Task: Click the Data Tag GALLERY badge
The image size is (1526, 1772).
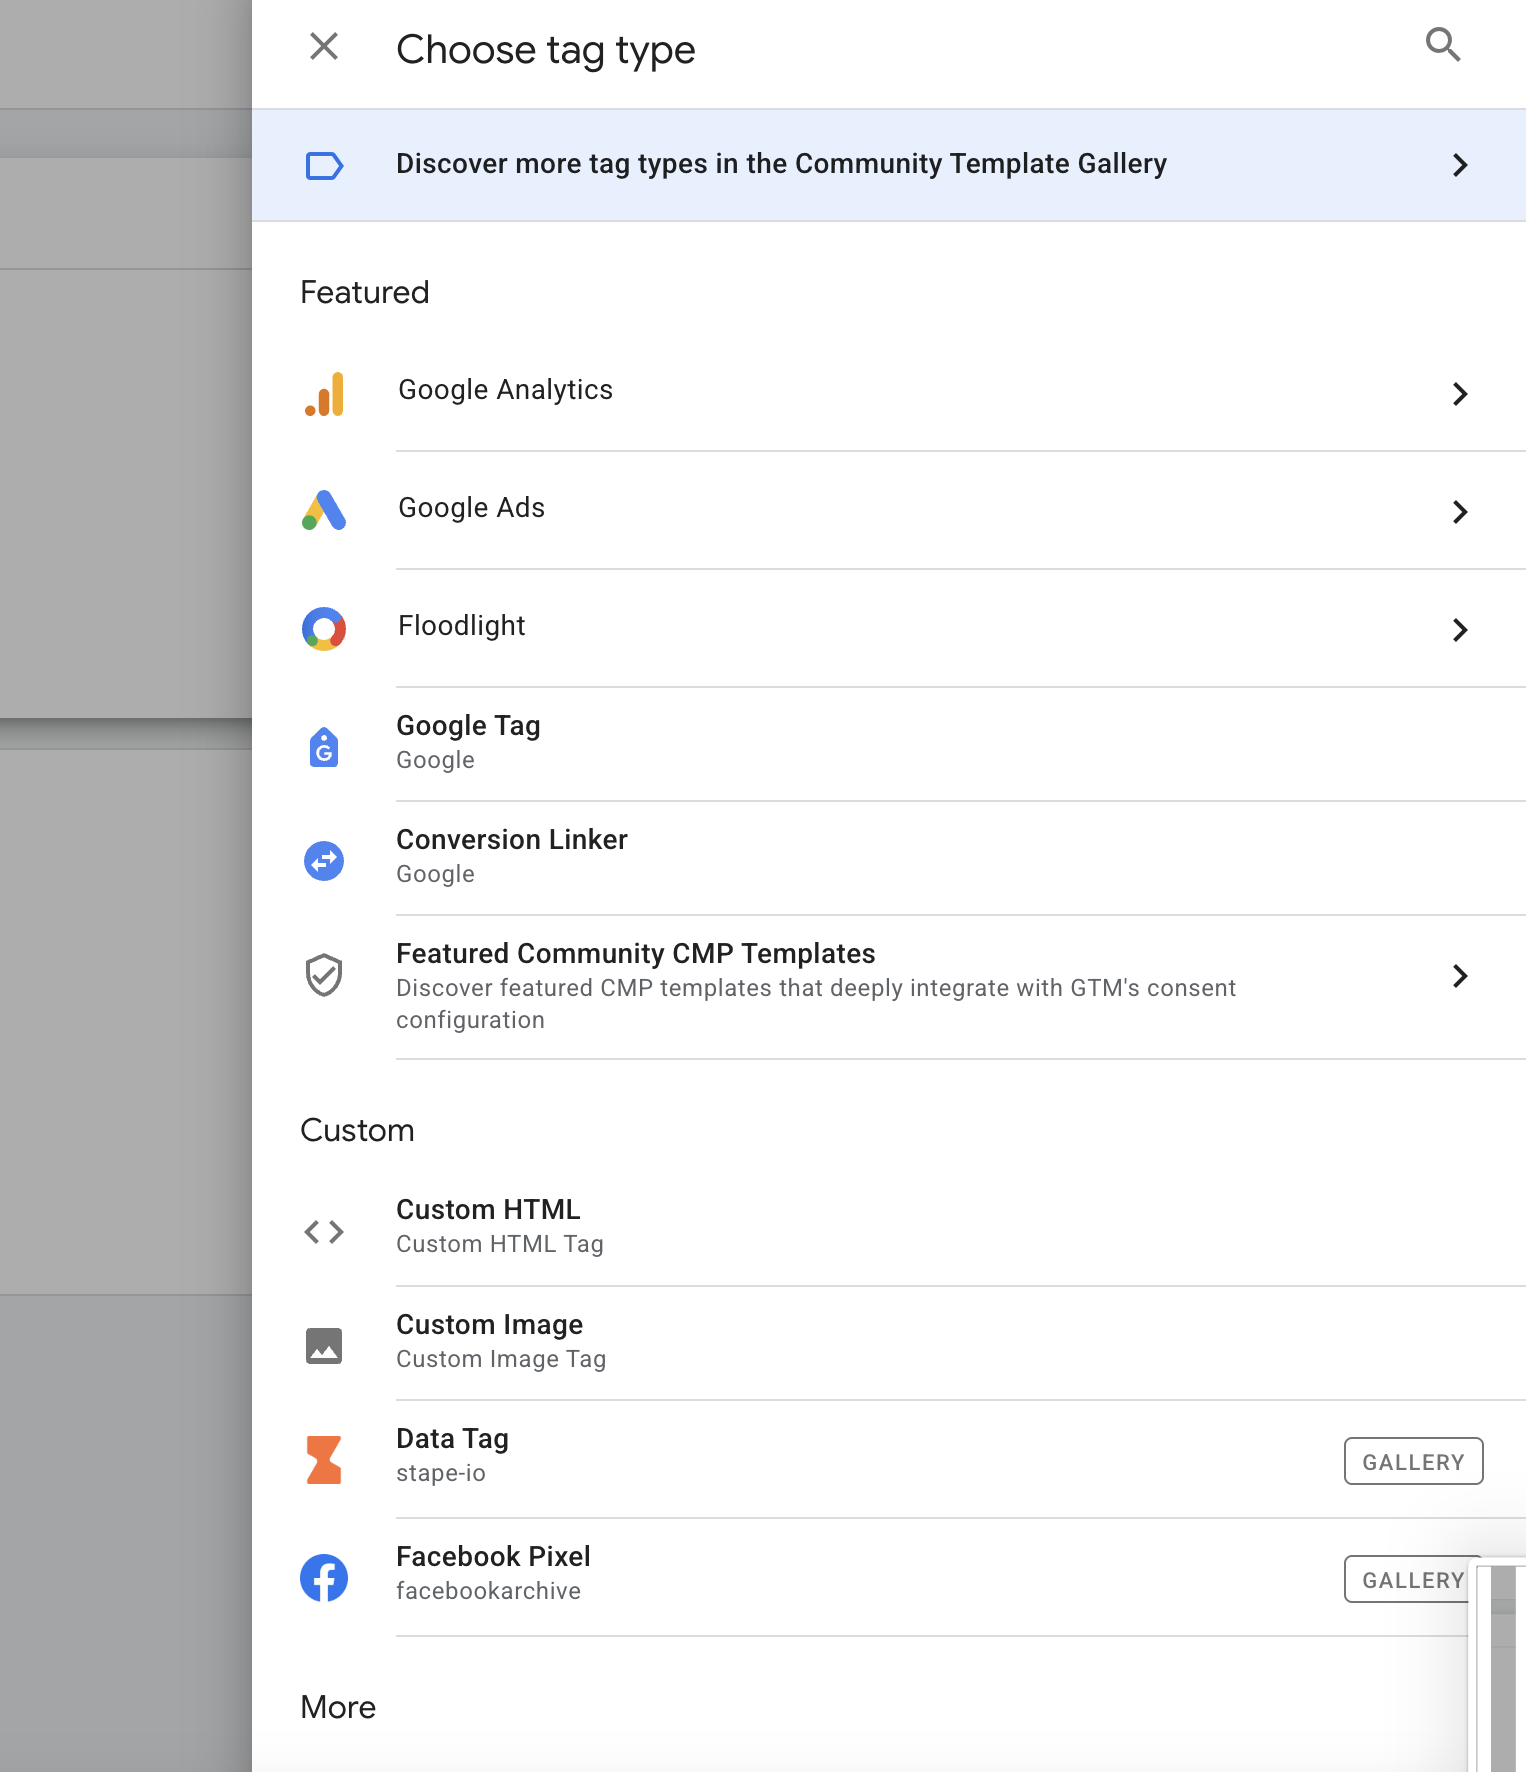Action: tap(1412, 1462)
